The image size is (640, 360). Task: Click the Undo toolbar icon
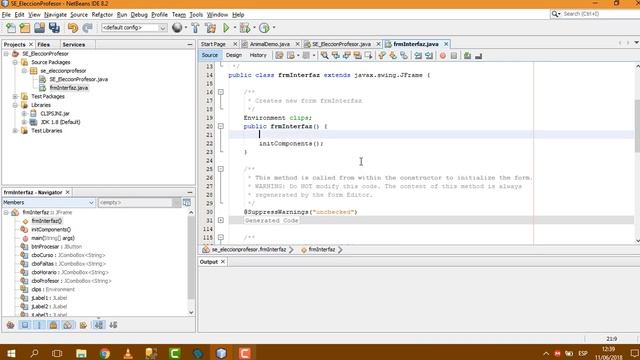point(73,28)
